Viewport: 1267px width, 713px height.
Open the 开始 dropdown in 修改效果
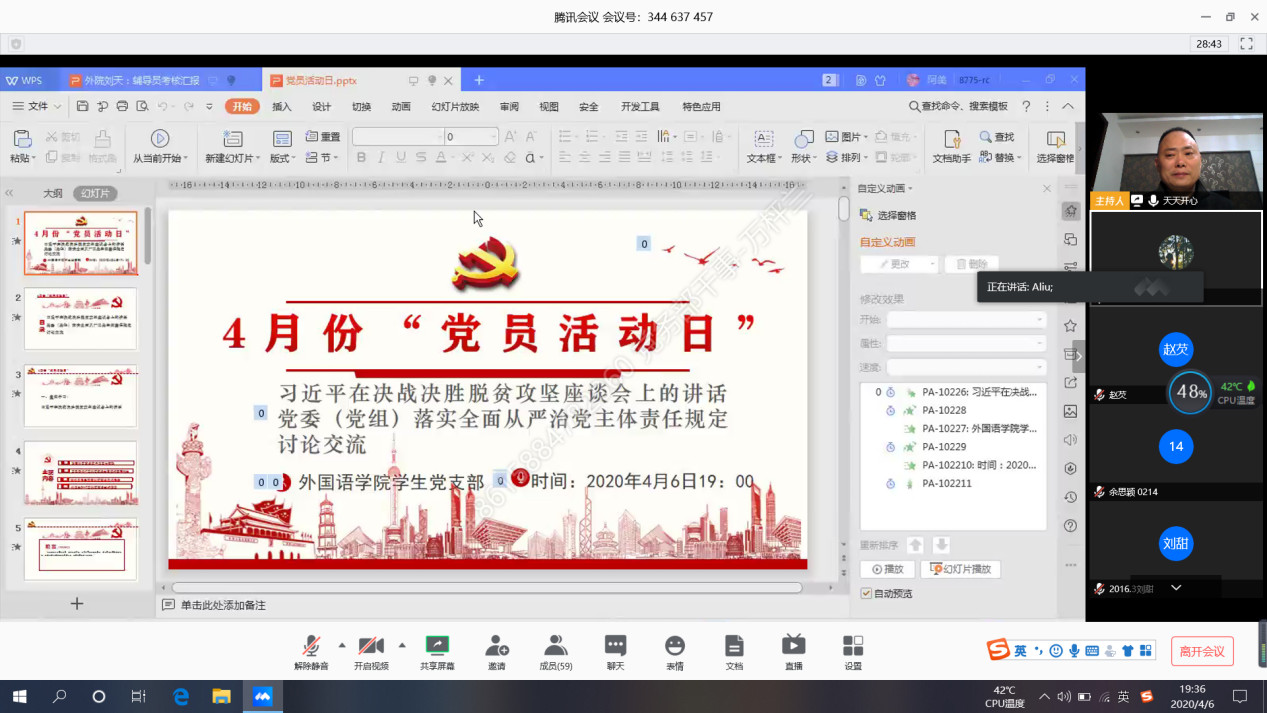click(x=966, y=320)
